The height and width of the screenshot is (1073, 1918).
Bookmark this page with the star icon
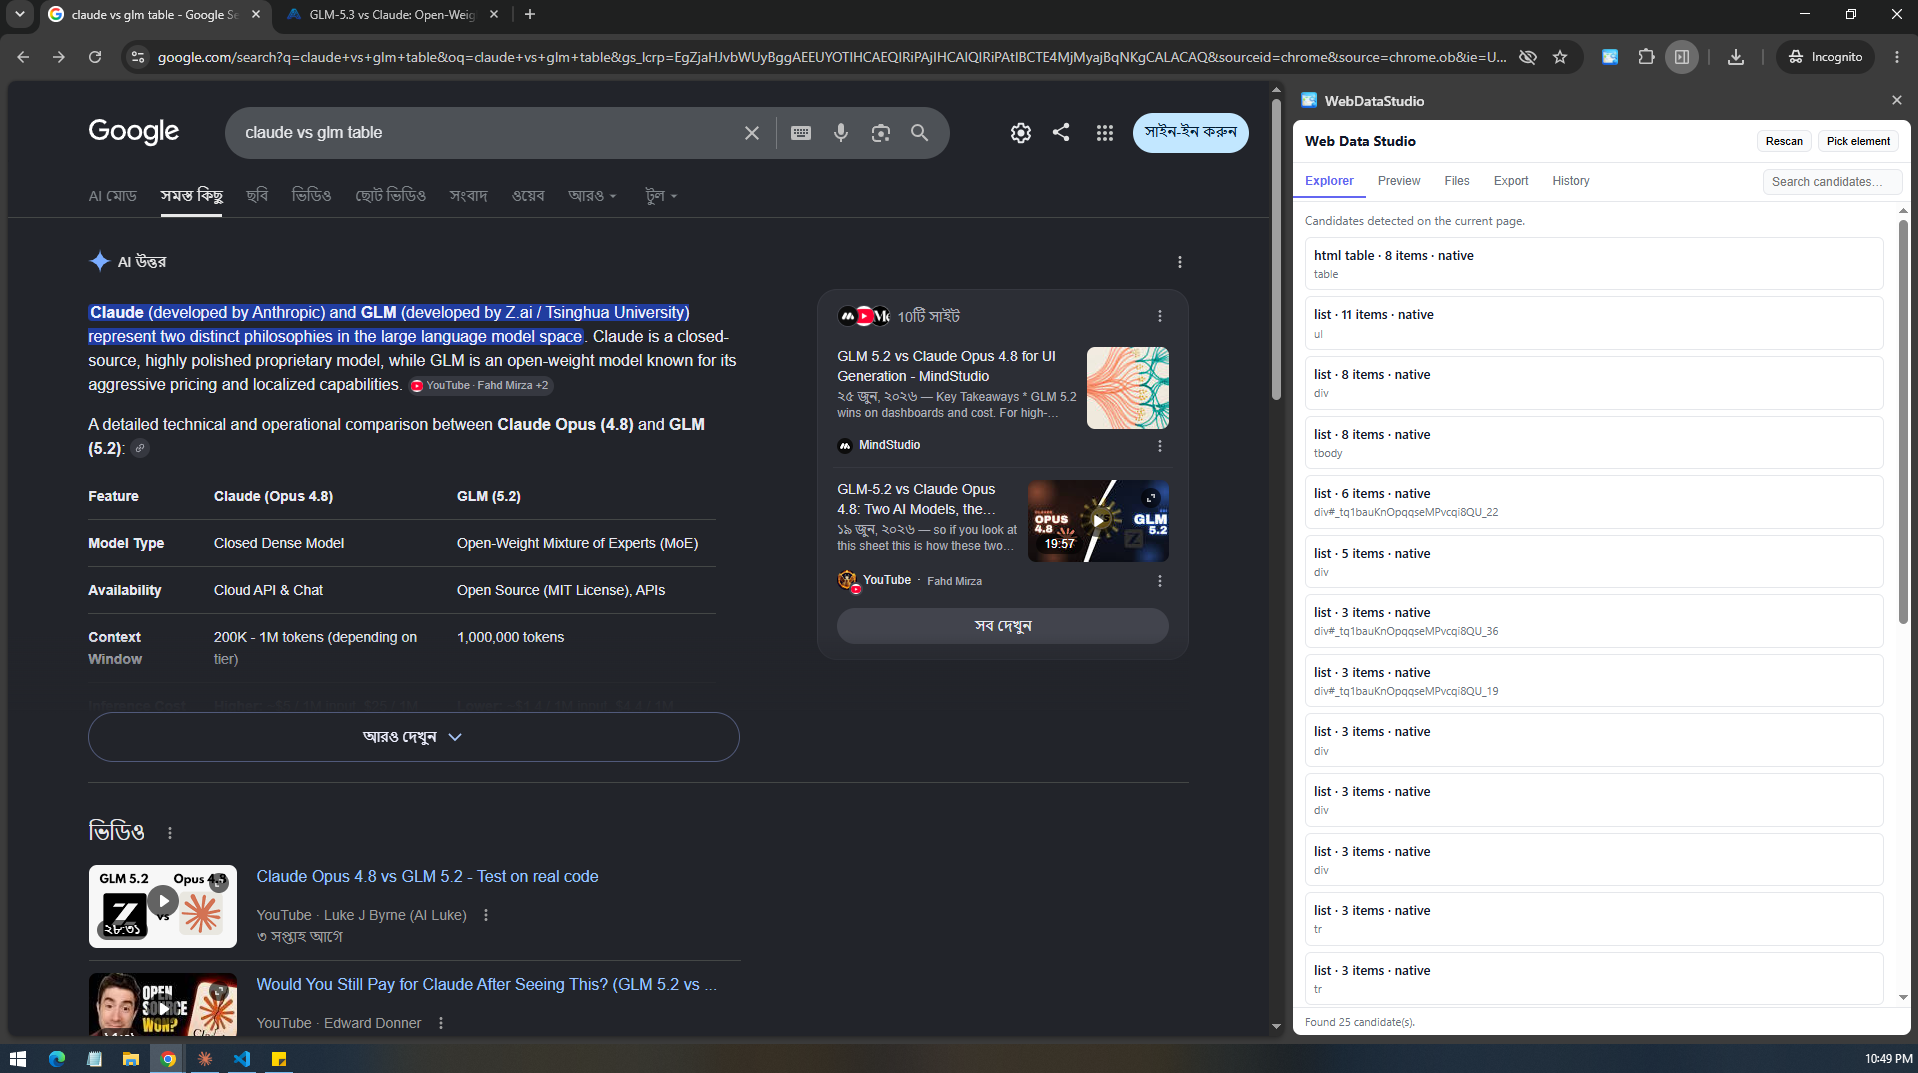[1560, 57]
